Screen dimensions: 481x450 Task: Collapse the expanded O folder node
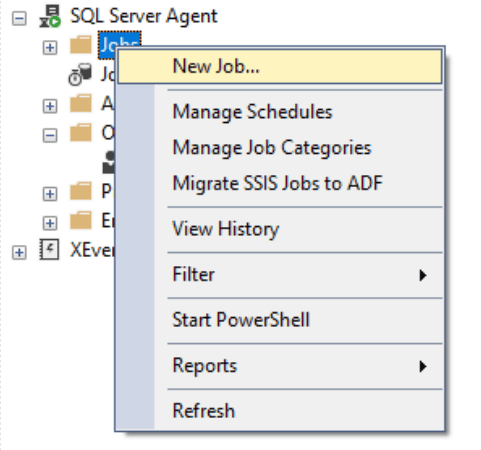50,135
